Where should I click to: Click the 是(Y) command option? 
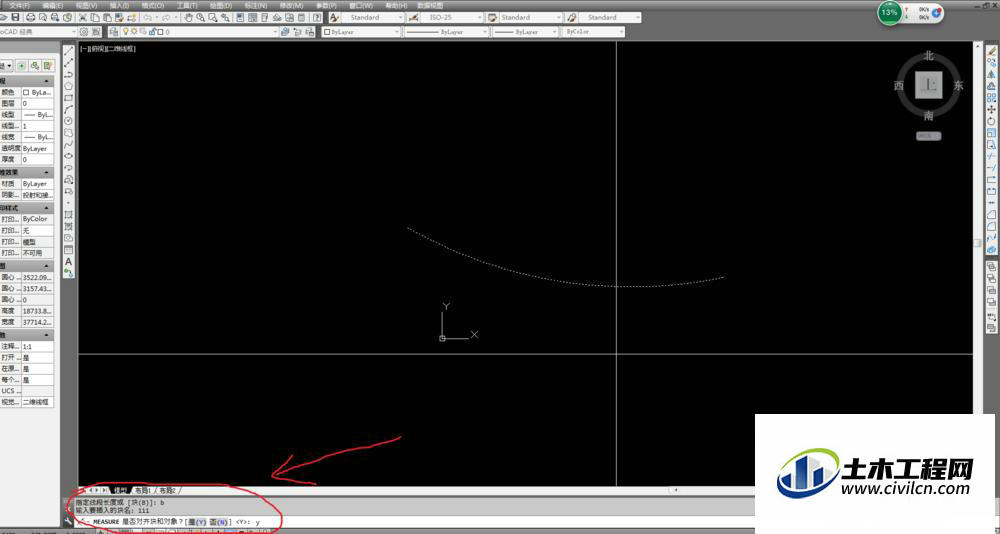pos(197,522)
